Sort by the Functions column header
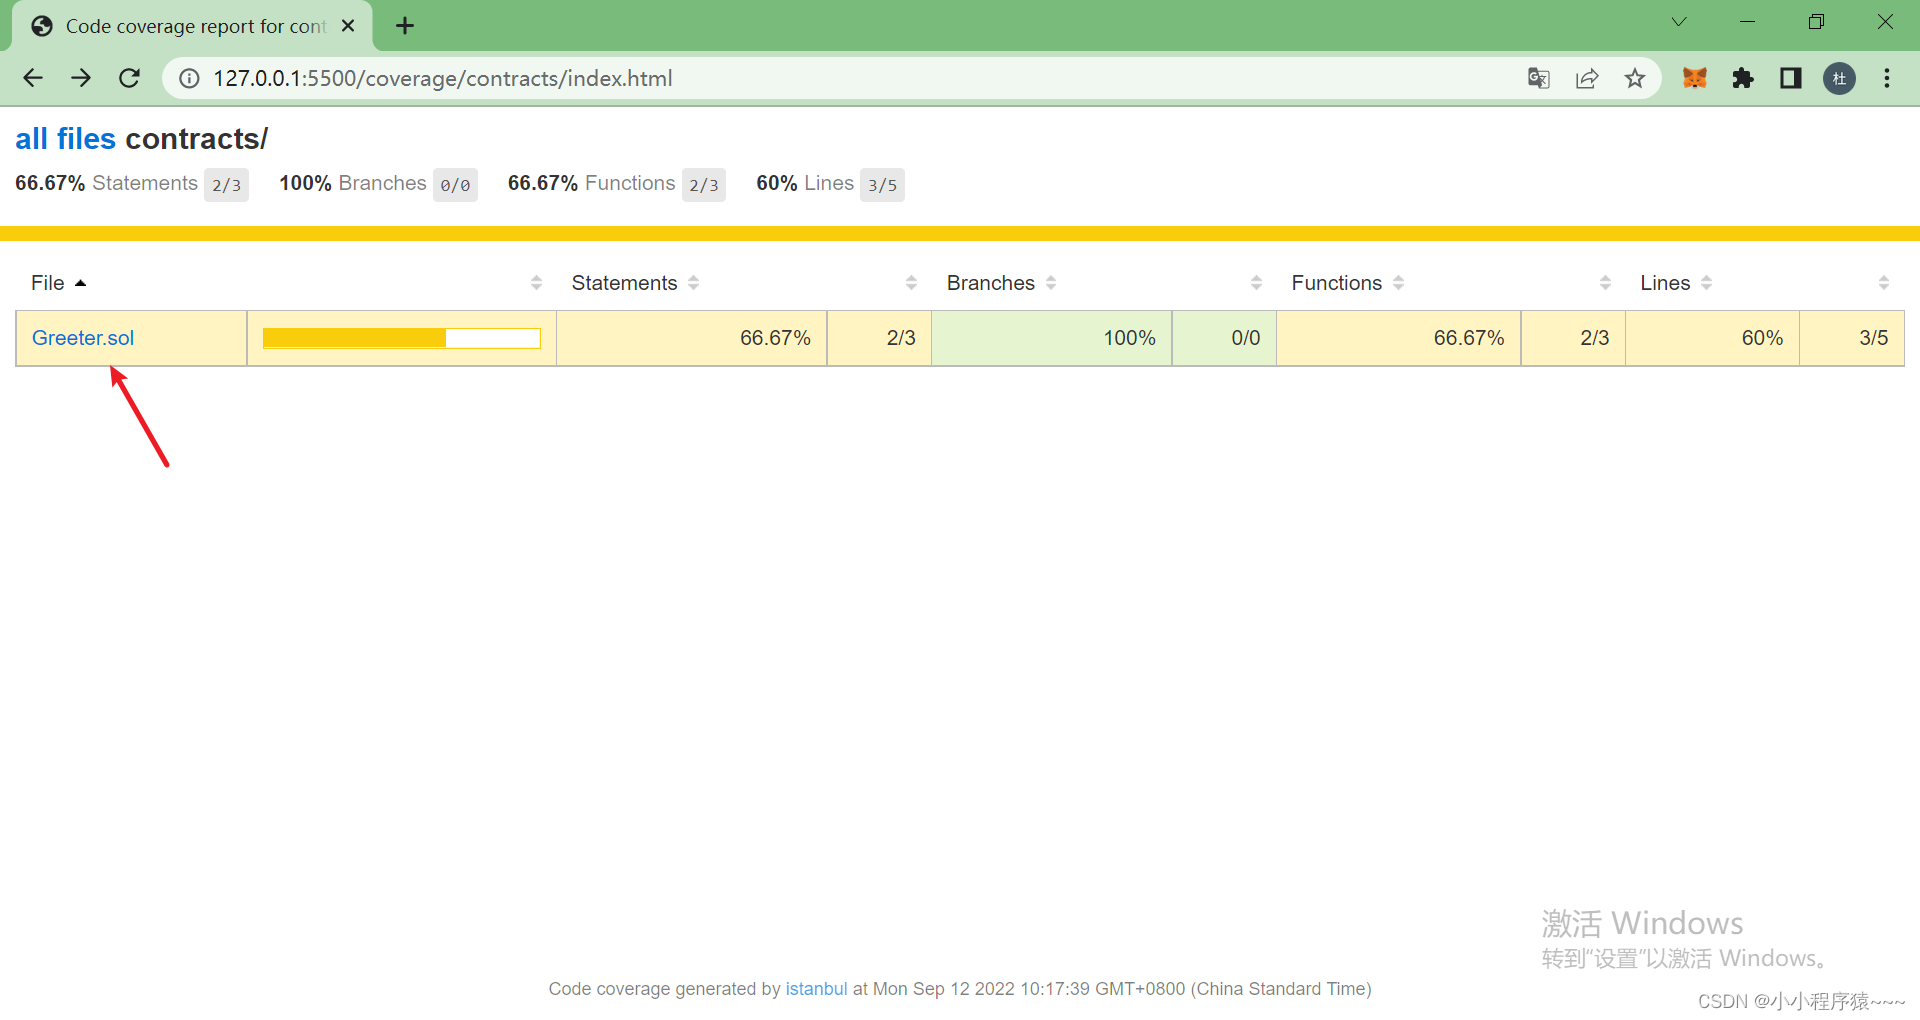 pos(1347,283)
